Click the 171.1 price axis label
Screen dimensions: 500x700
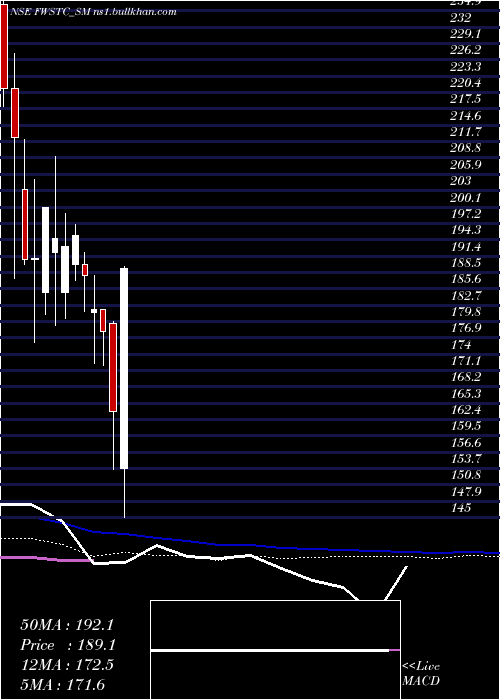pos(466,361)
